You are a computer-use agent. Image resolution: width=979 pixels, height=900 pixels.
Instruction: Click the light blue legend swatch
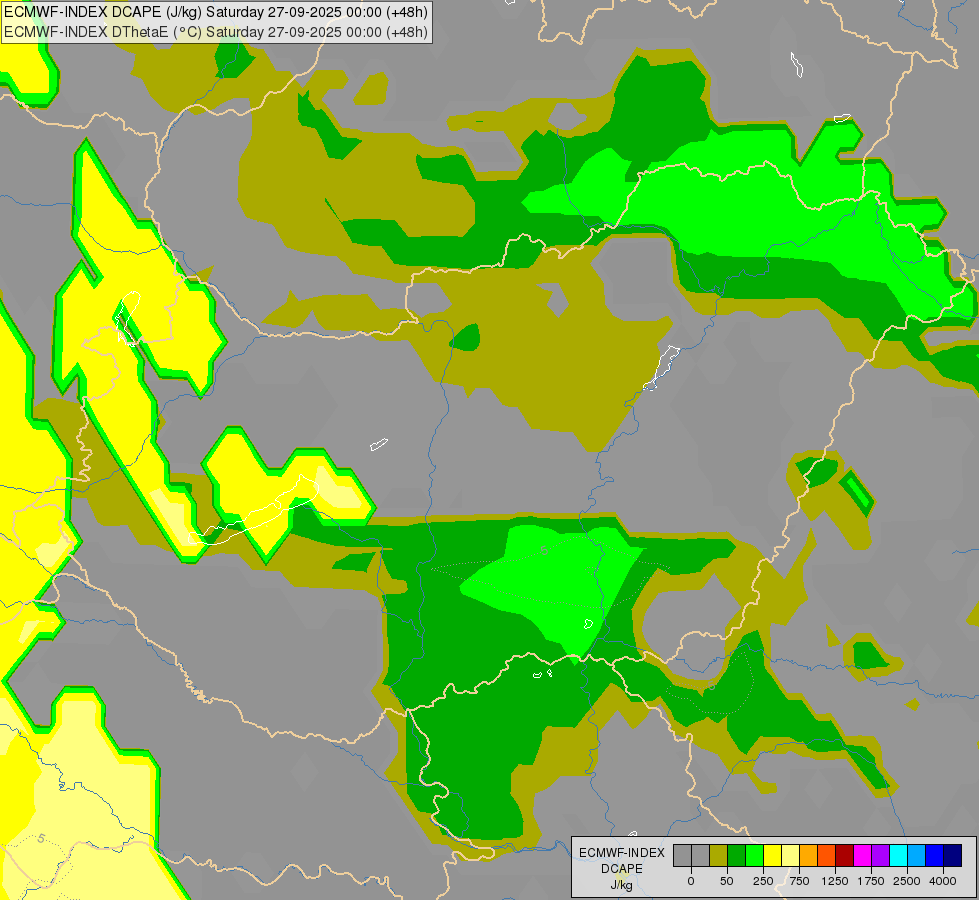pos(917,855)
